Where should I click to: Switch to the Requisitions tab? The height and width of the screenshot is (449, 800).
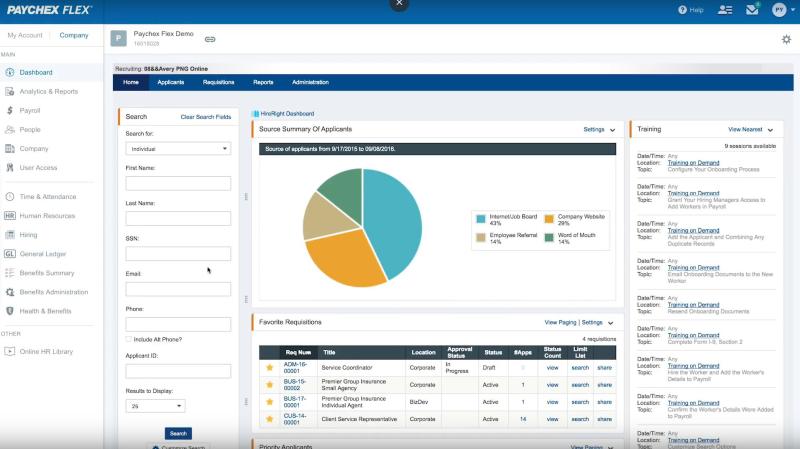[218, 82]
